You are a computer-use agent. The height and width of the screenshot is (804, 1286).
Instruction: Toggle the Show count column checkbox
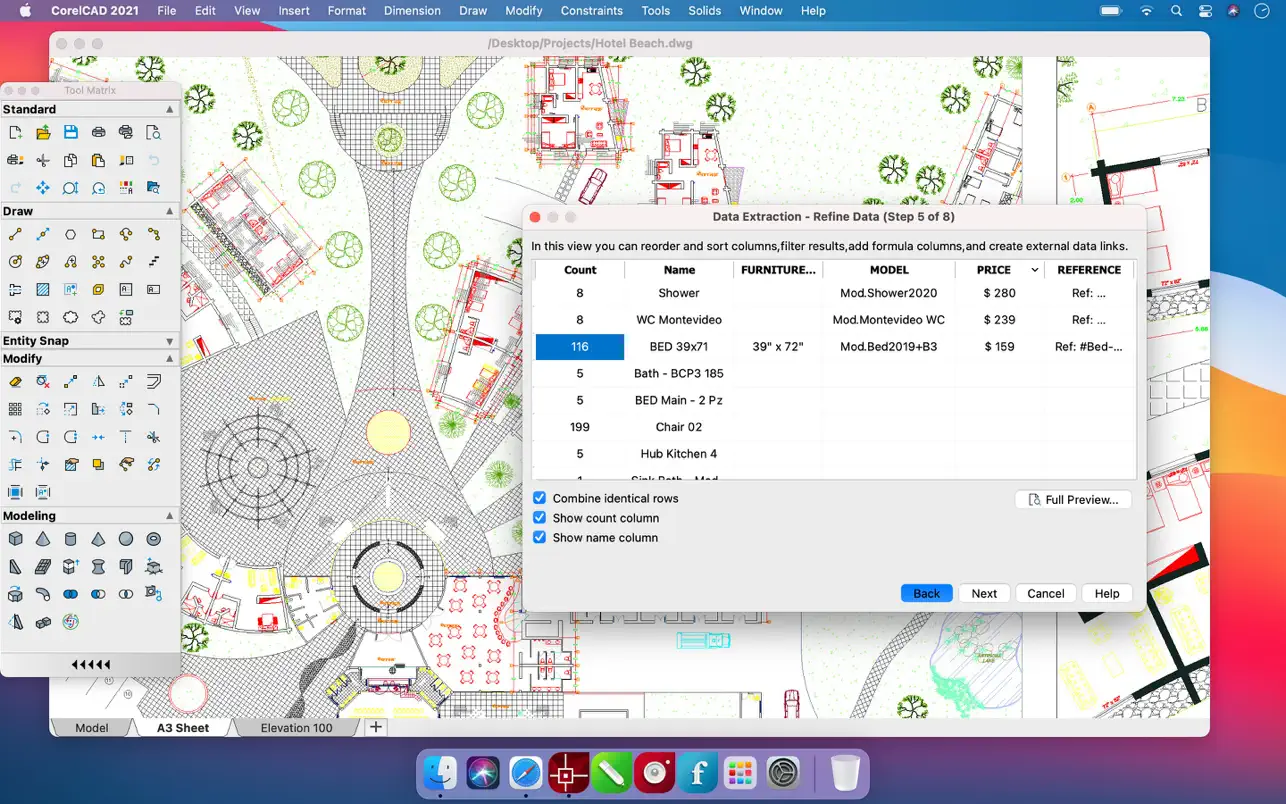coord(540,518)
